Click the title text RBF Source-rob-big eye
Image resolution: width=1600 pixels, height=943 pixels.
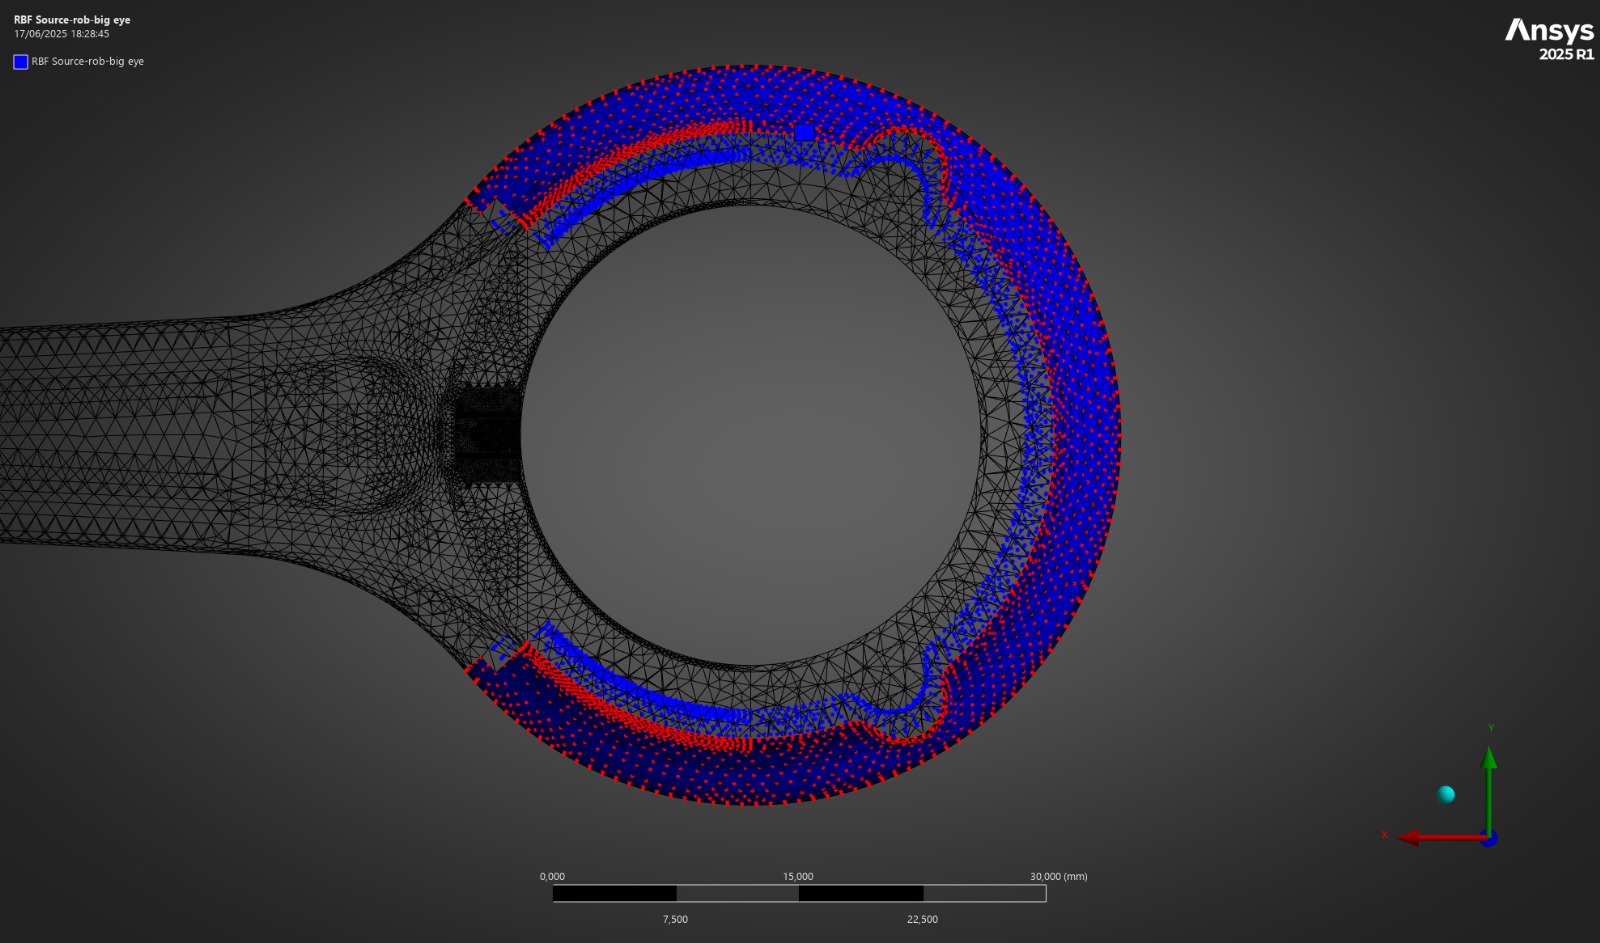72,20
